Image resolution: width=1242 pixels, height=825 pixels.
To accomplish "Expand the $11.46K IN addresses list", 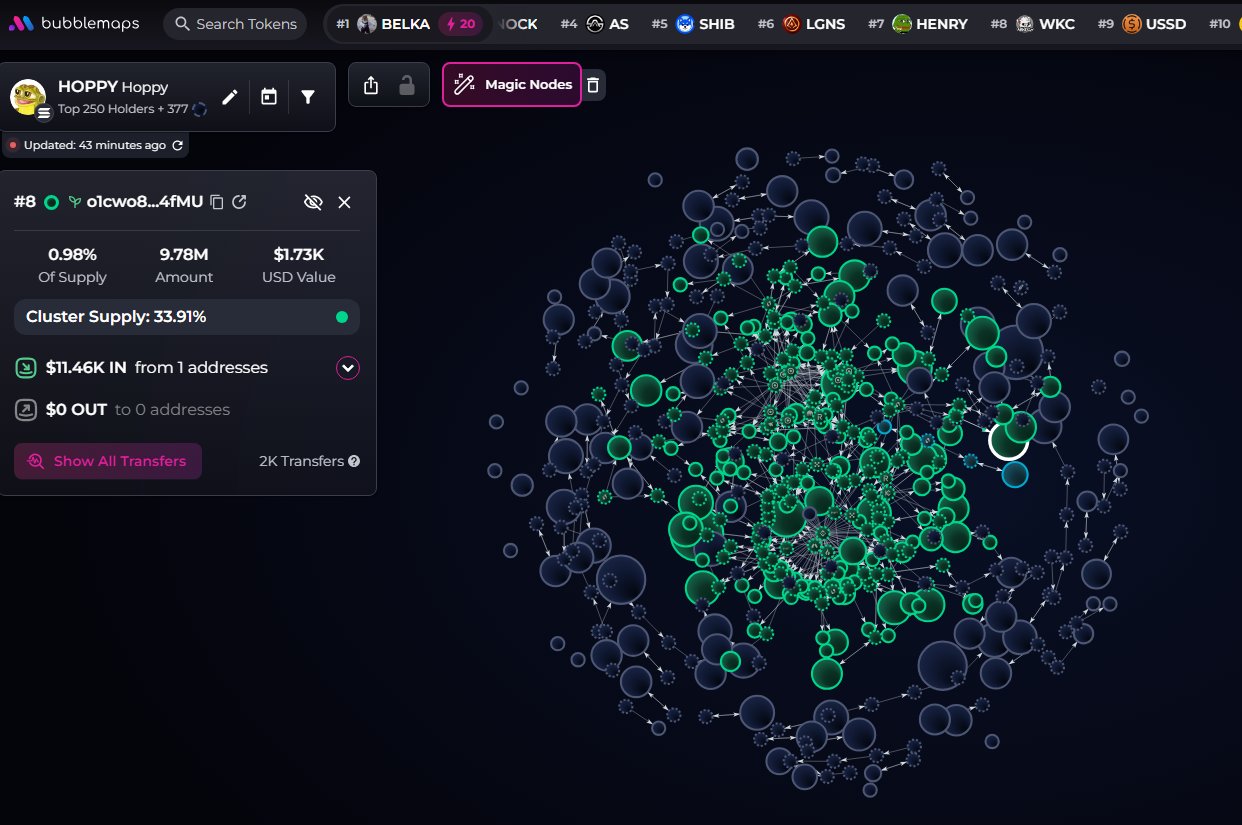I will 348,368.
